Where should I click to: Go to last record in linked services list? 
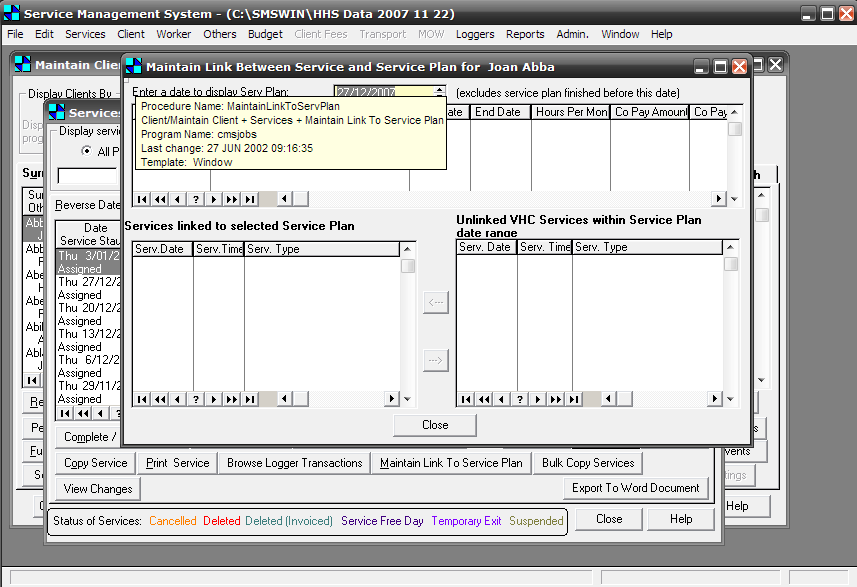coord(250,398)
